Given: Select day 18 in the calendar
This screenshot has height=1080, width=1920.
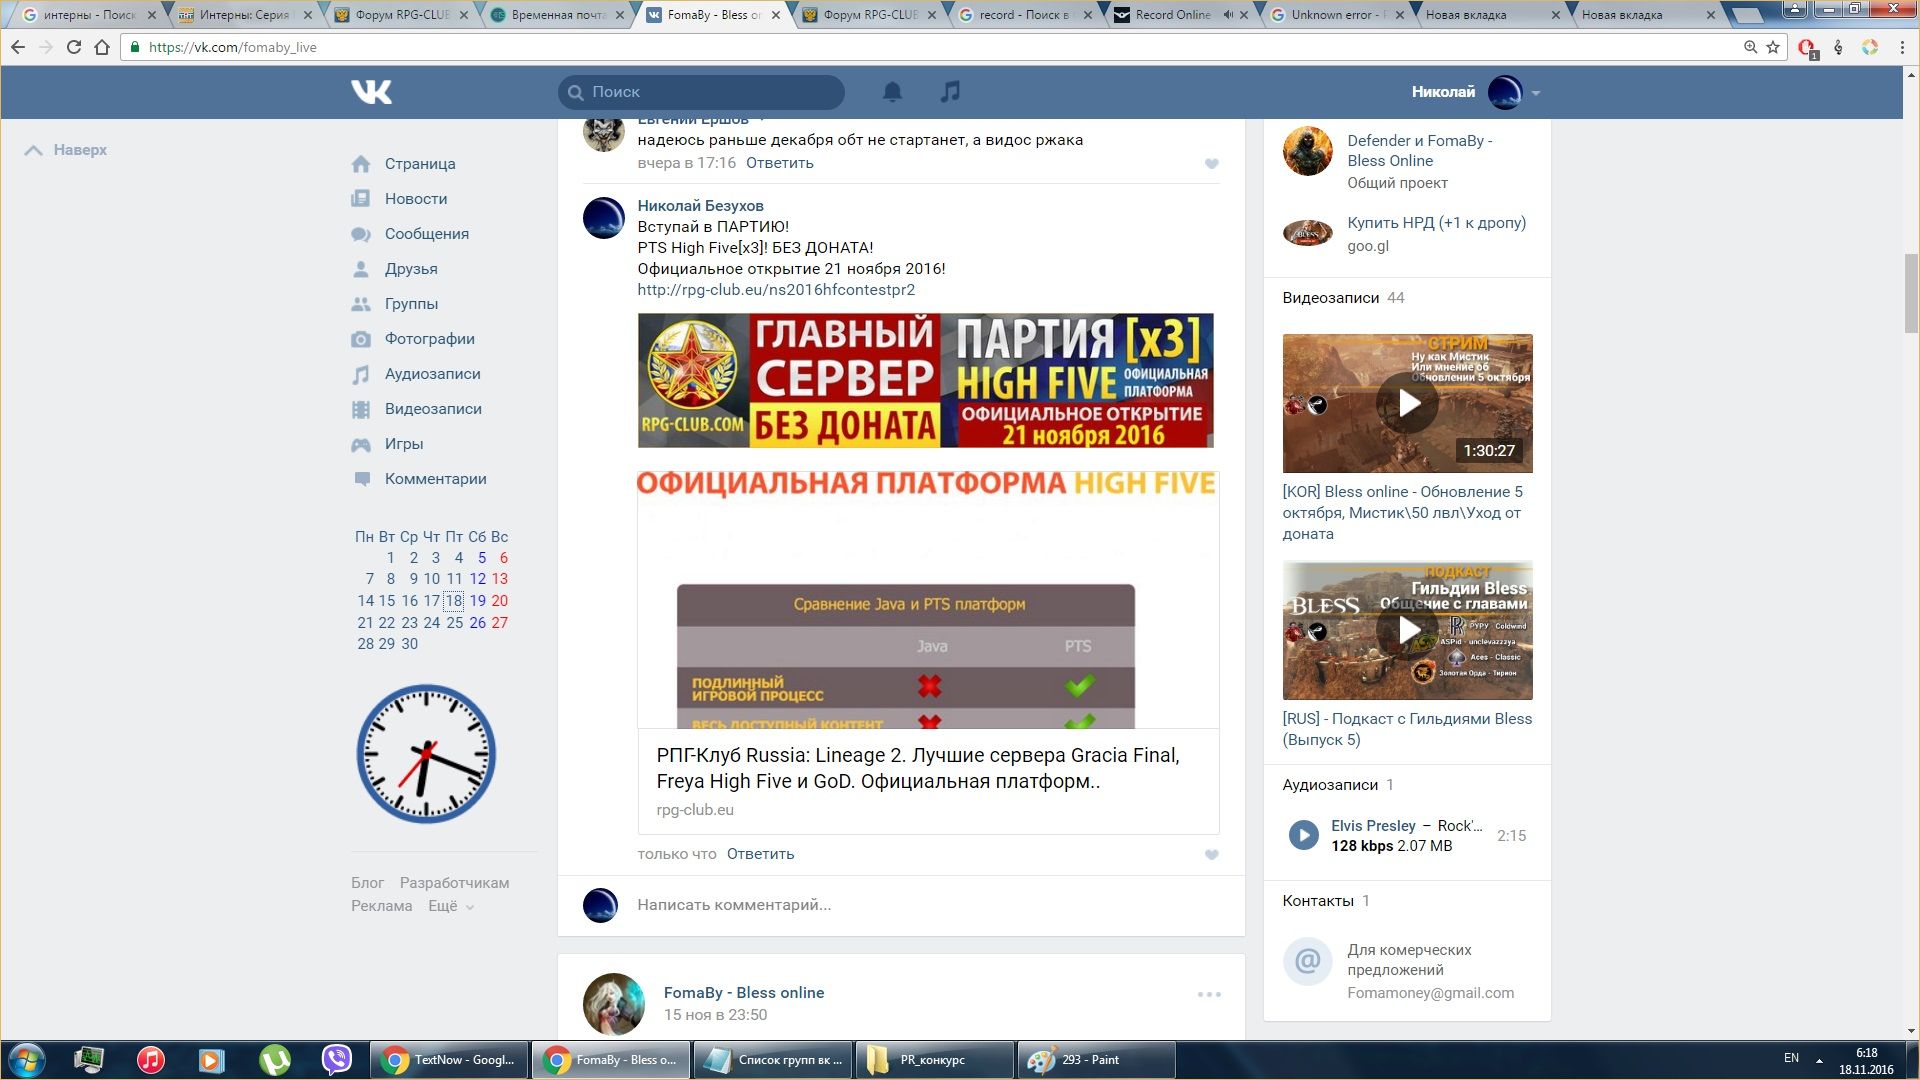Looking at the screenshot, I should pos(454,601).
